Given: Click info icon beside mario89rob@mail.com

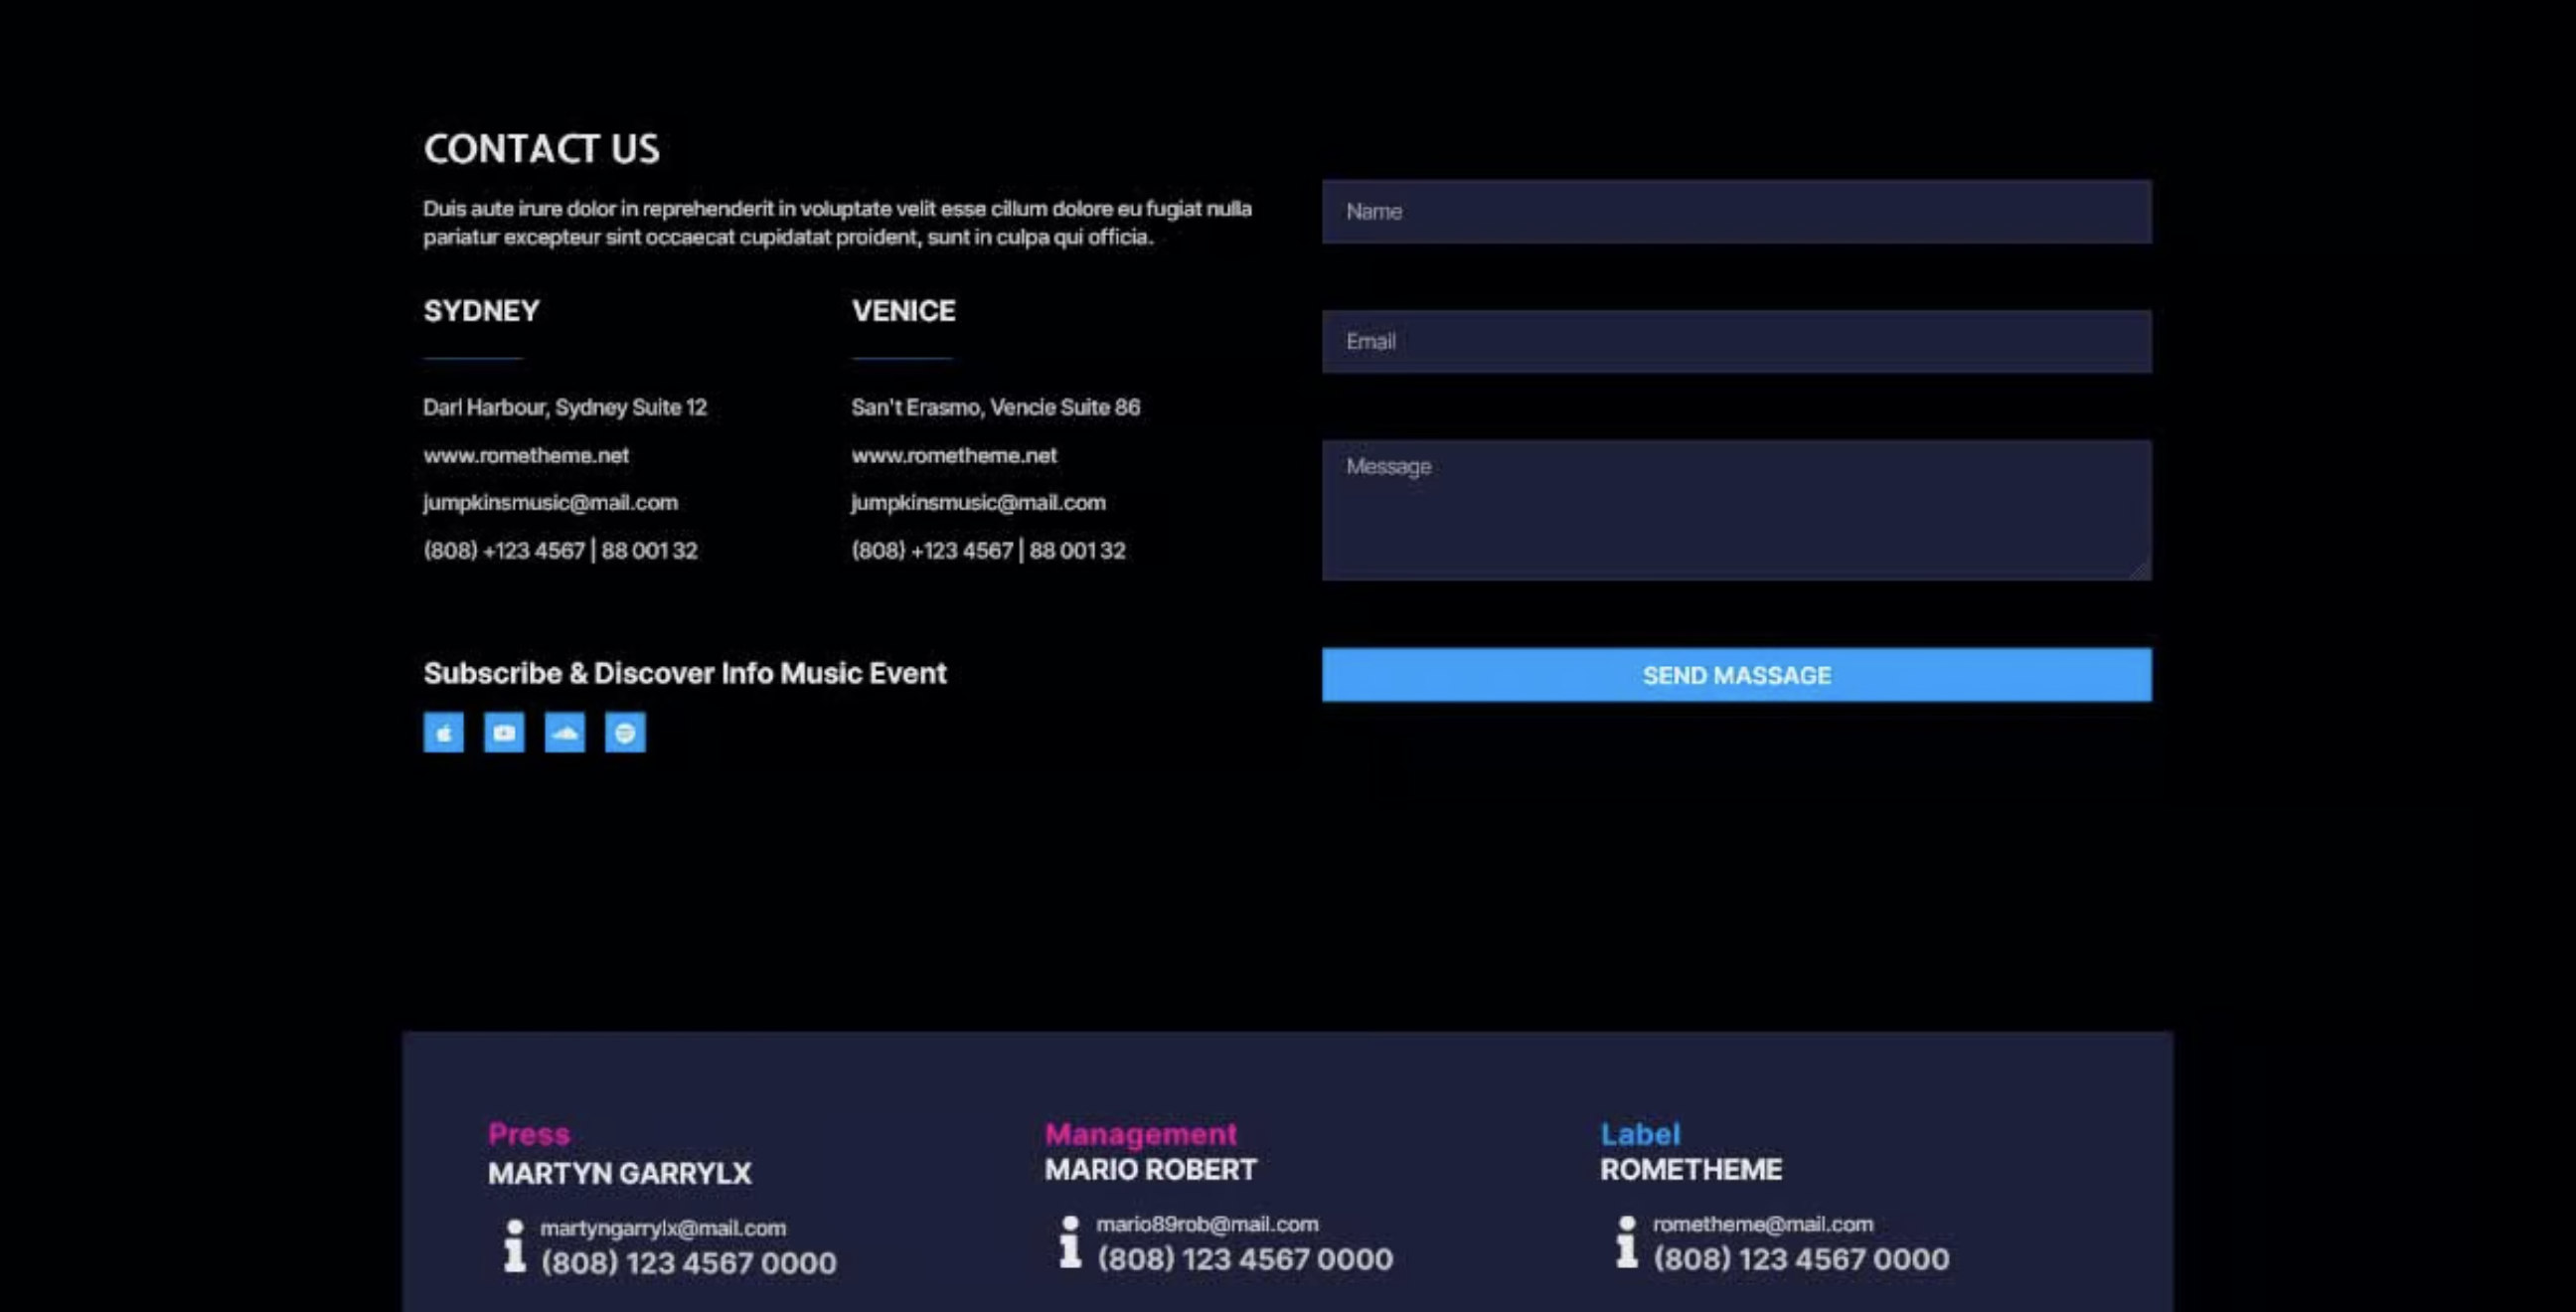Looking at the screenshot, I should tap(1070, 1242).
